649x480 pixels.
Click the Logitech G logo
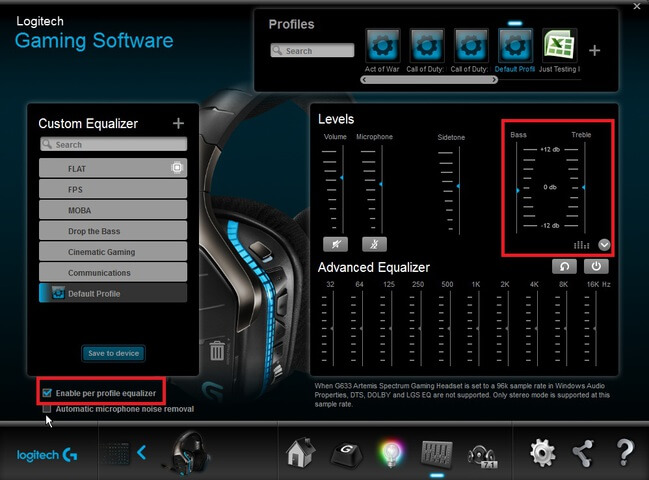(x=47, y=455)
